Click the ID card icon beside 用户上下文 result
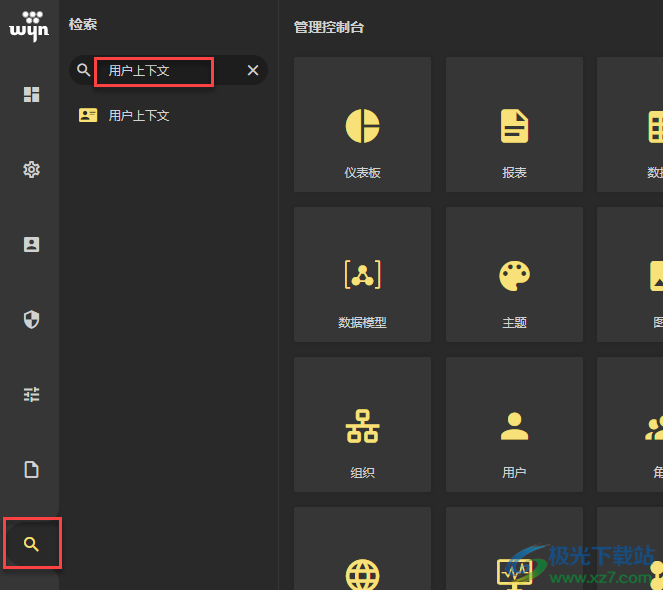665x594 pixels. click(88, 115)
